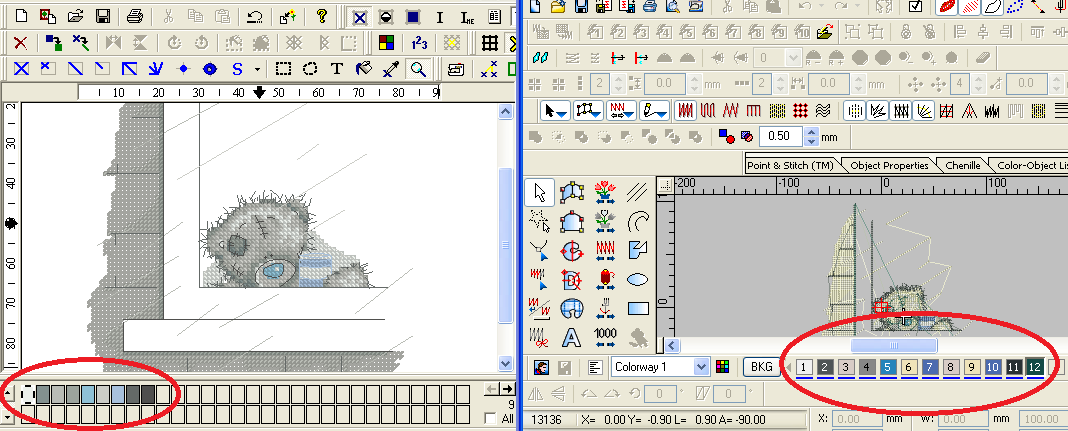Click the up arrow of the left vertical scrollbar

(506, 111)
